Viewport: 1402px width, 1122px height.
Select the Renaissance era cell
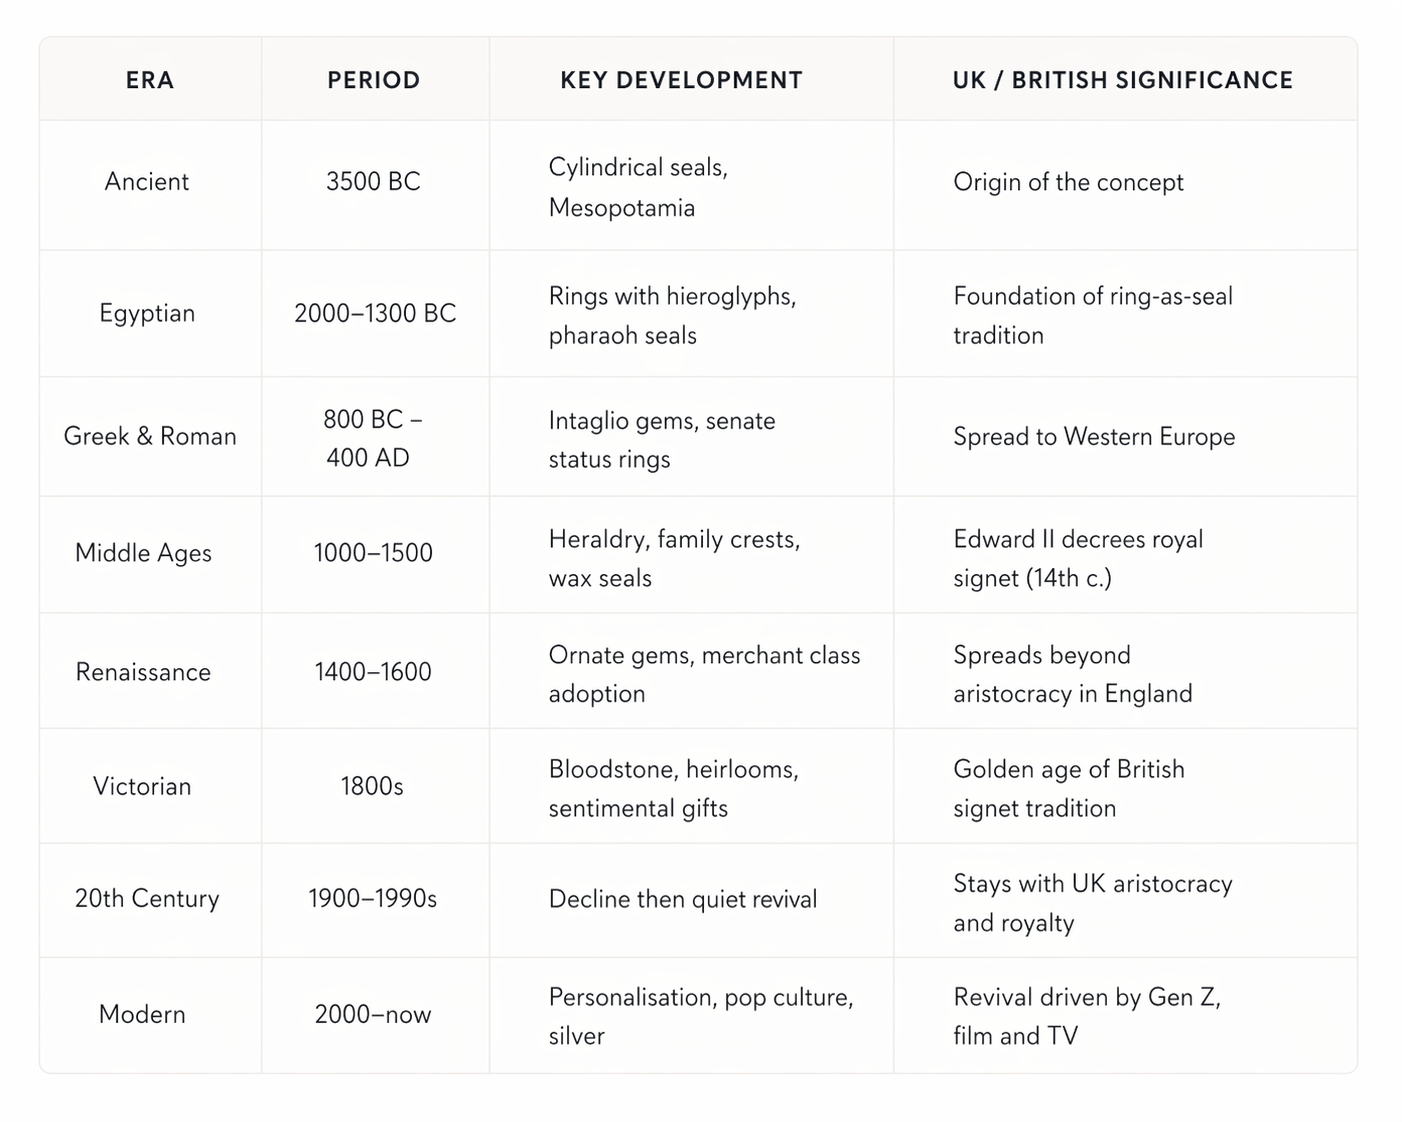(143, 672)
